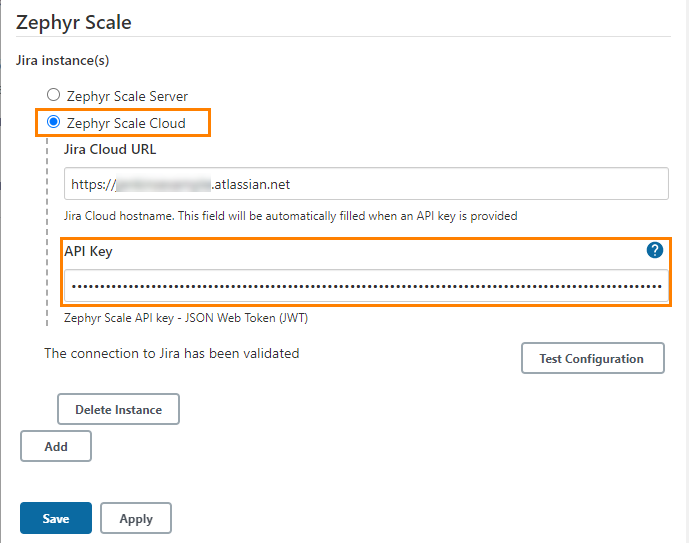The height and width of the screenshot is (543, 689).
Task: Click the Jira Cloud URL field label
Action: [110, 150]
